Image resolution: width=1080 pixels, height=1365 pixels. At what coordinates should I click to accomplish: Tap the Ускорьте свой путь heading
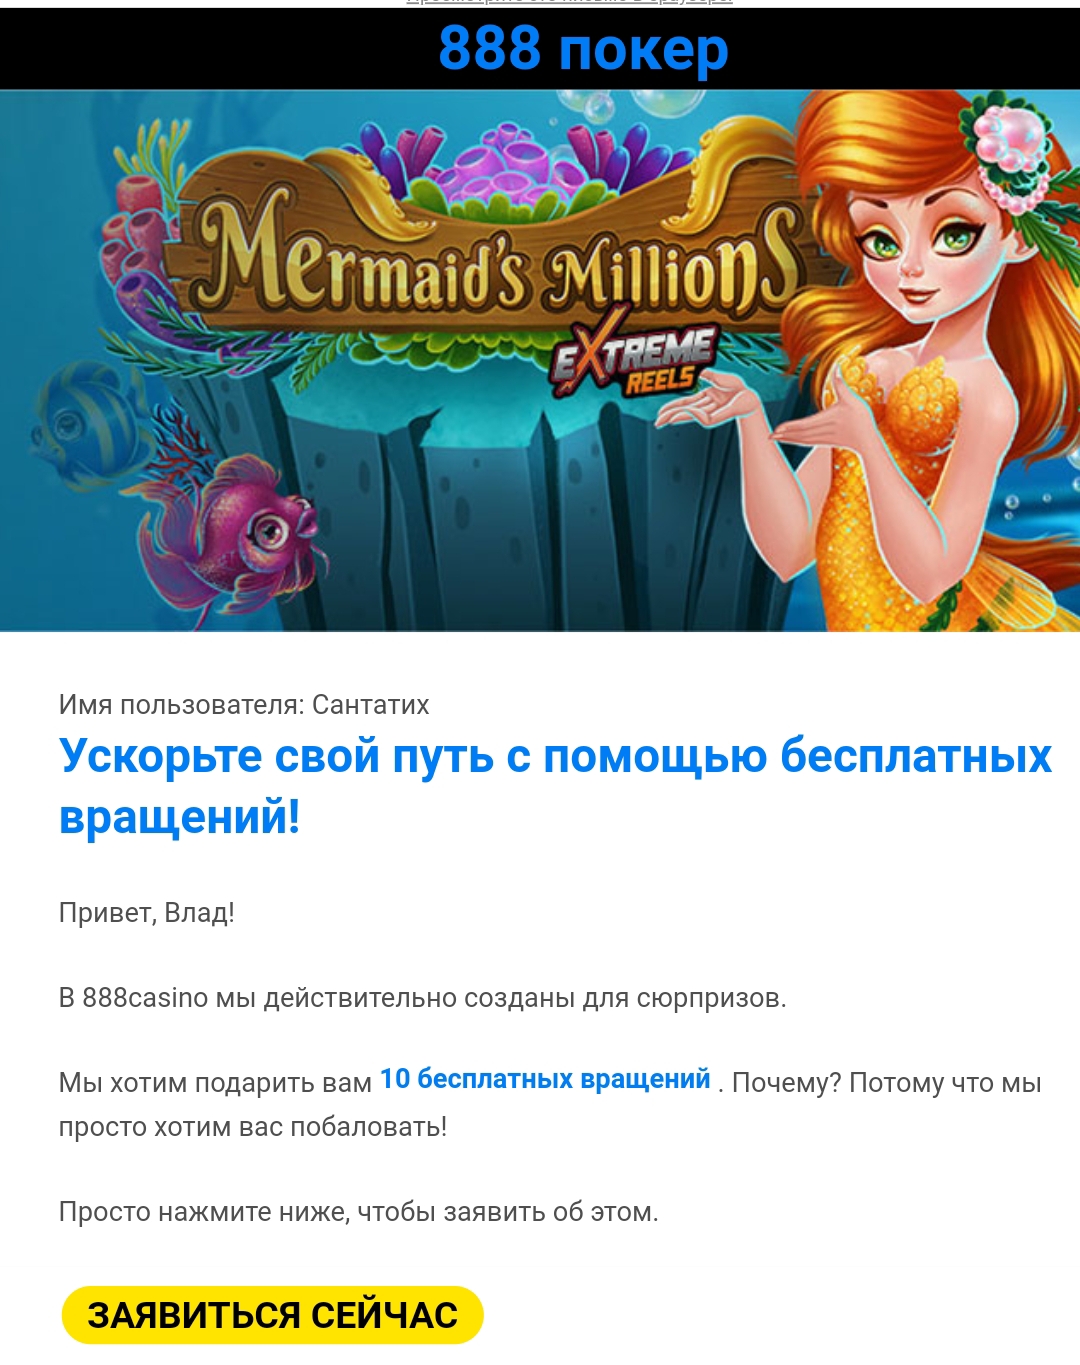coord(555,785)
